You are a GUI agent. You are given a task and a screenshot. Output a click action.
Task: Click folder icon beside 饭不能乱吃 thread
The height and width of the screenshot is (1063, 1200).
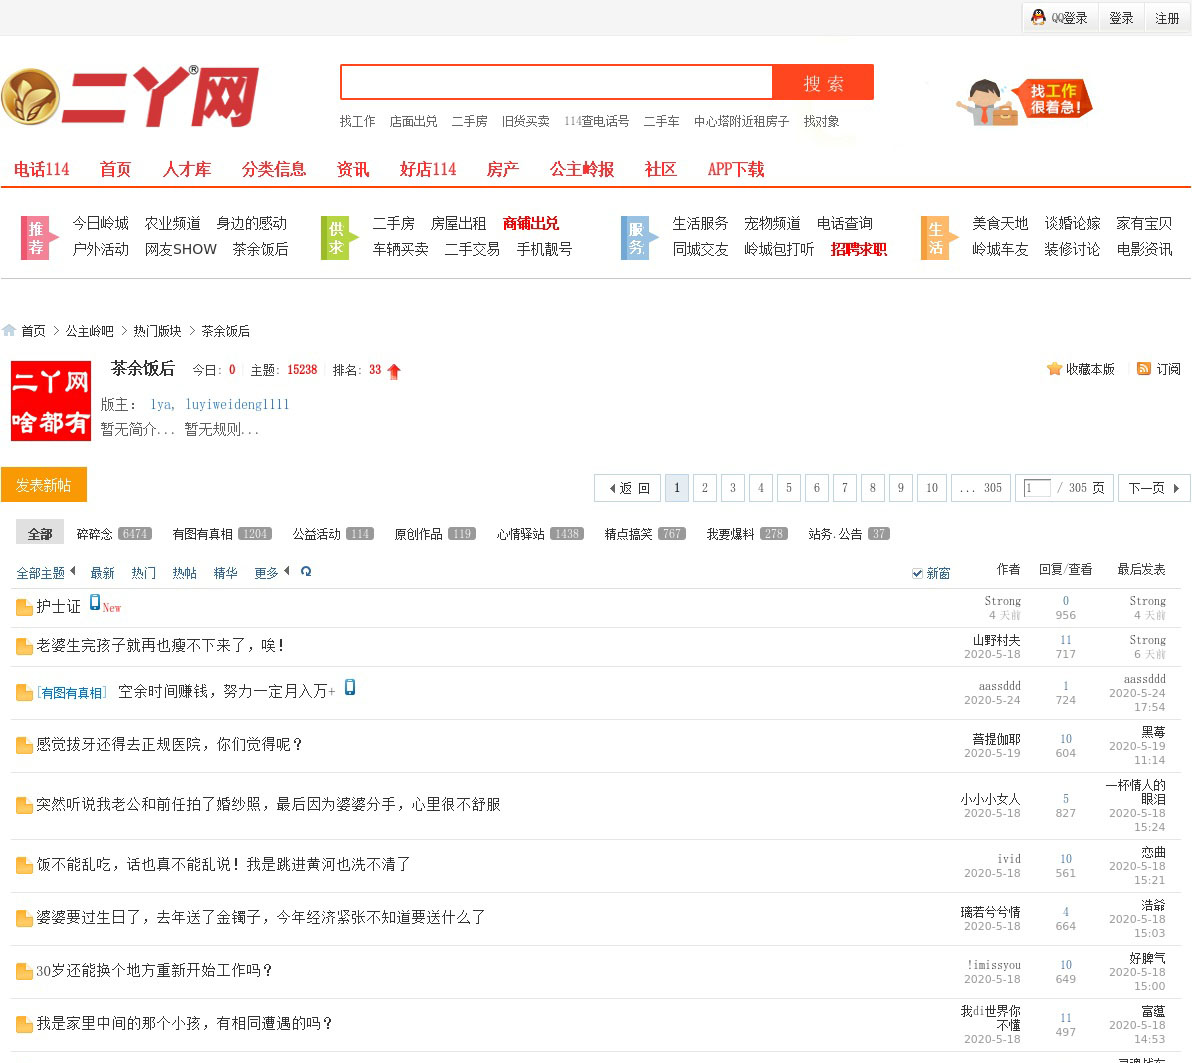pos(24,865)
